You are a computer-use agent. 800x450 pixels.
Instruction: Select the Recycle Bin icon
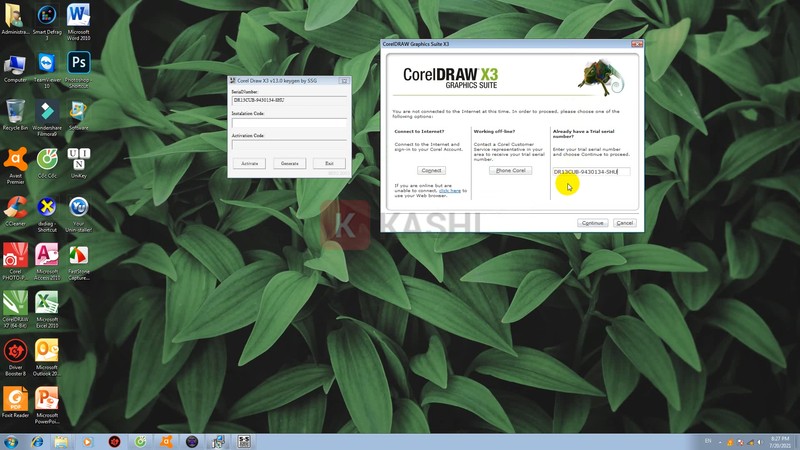(15, 115)
